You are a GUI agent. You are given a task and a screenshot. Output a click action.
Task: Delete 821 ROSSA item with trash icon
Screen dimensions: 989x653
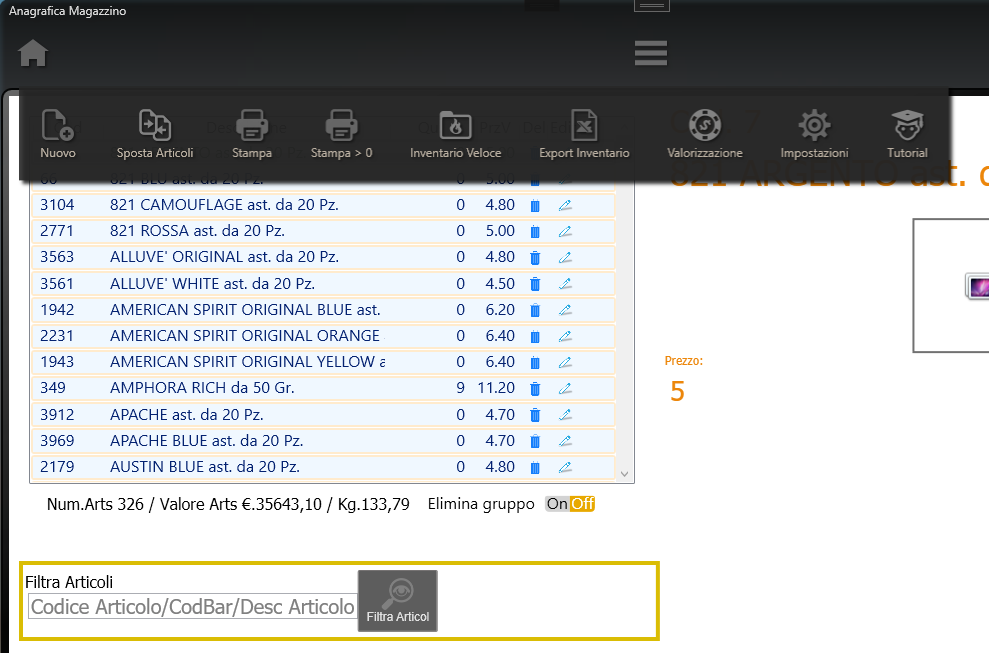coord(535,232)
